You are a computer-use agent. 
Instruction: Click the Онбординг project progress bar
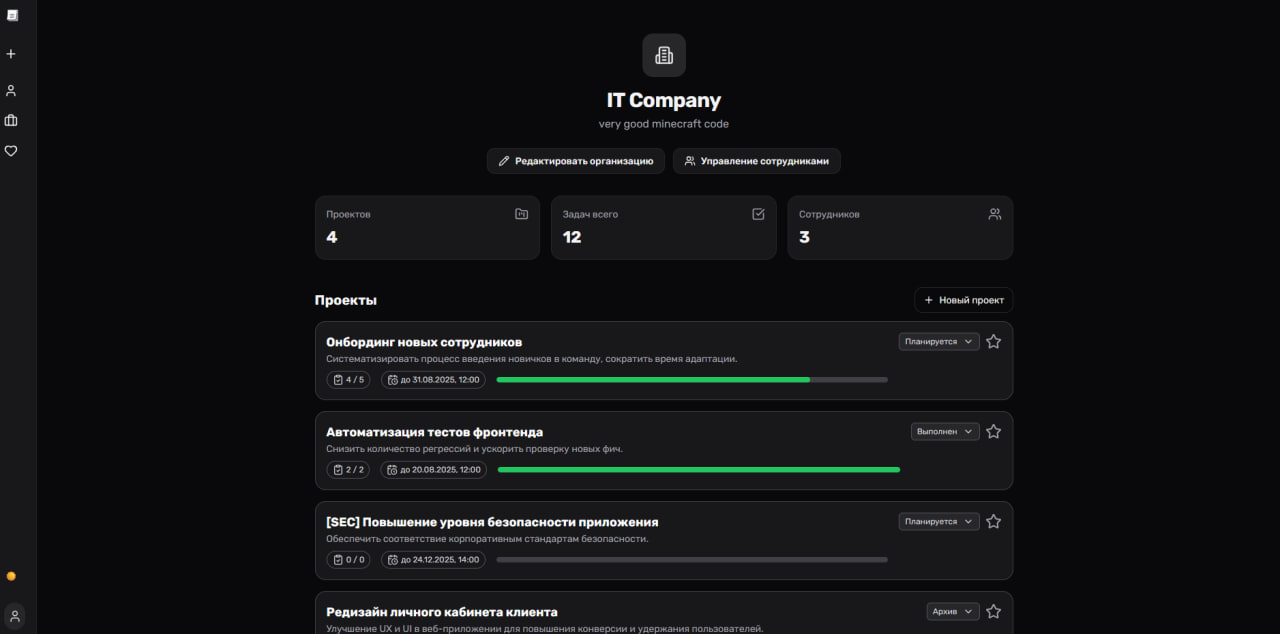click(x=691, y=380)
